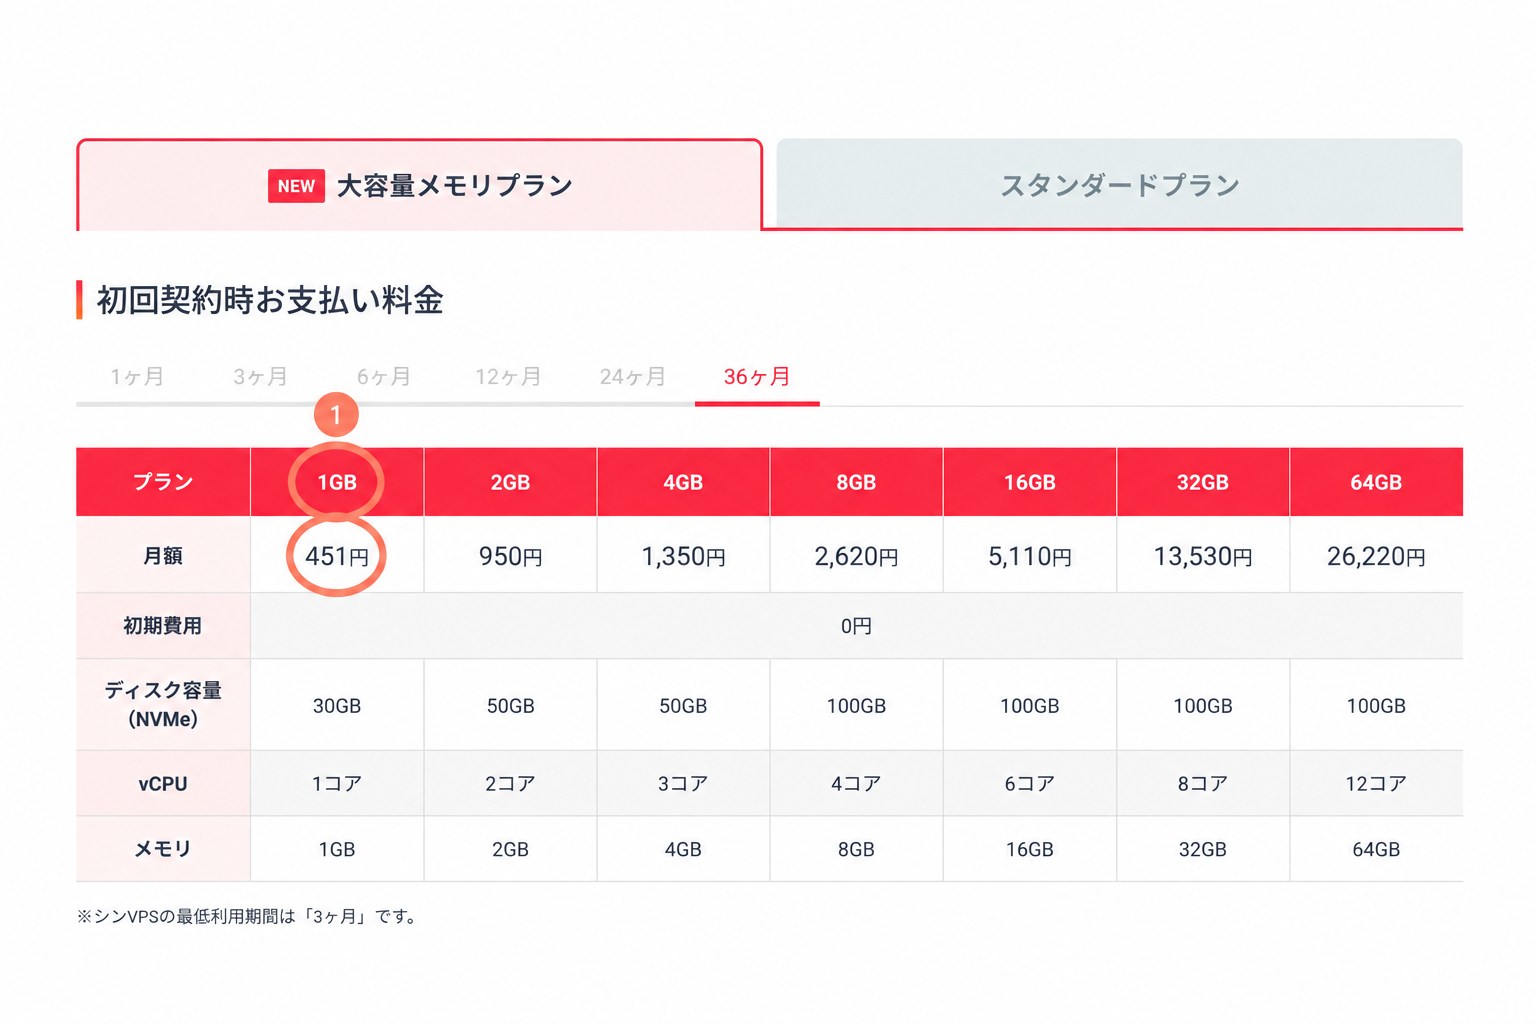This screenshot has width=1536, height=1024.
Task: Click the 1,350円 monthly price
Action: click(x=683, y=556)
